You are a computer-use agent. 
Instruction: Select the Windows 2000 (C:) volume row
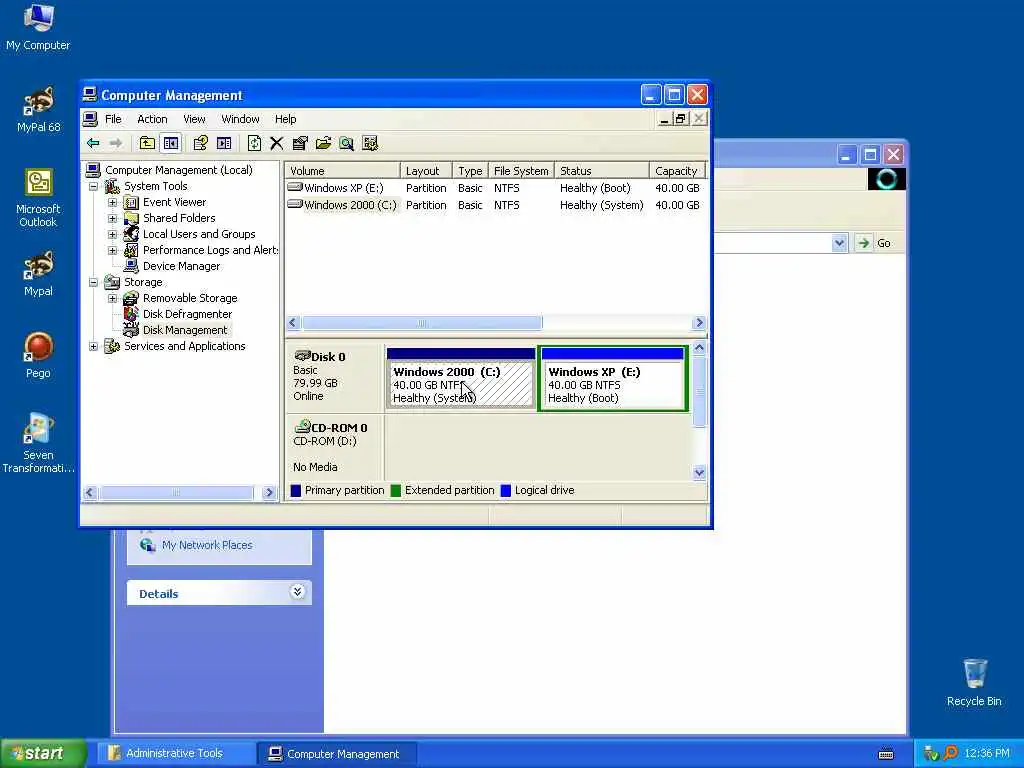(x=496, y=205)
